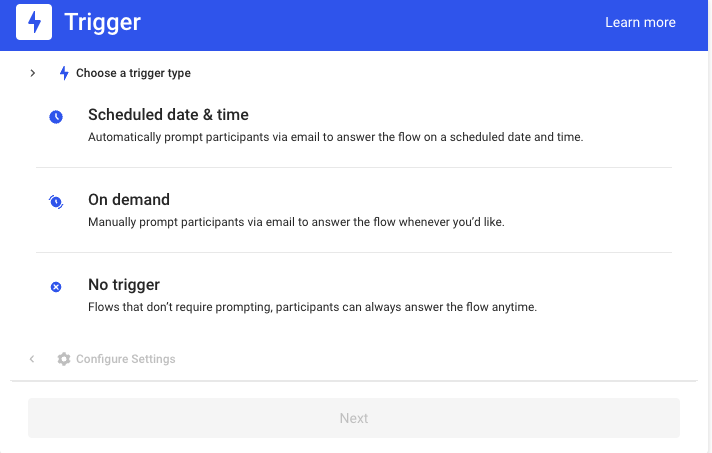Expand the Choose a trigger type chevron
The height and width of the screenshot is (453, 712).
point(32,73)
